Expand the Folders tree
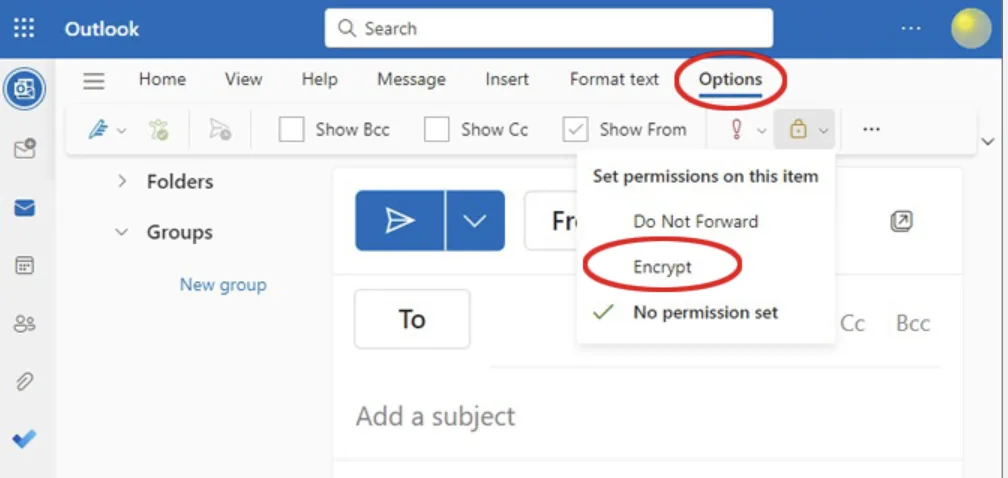This screenshot has width=1008, height=478. [x=122, y=181]
